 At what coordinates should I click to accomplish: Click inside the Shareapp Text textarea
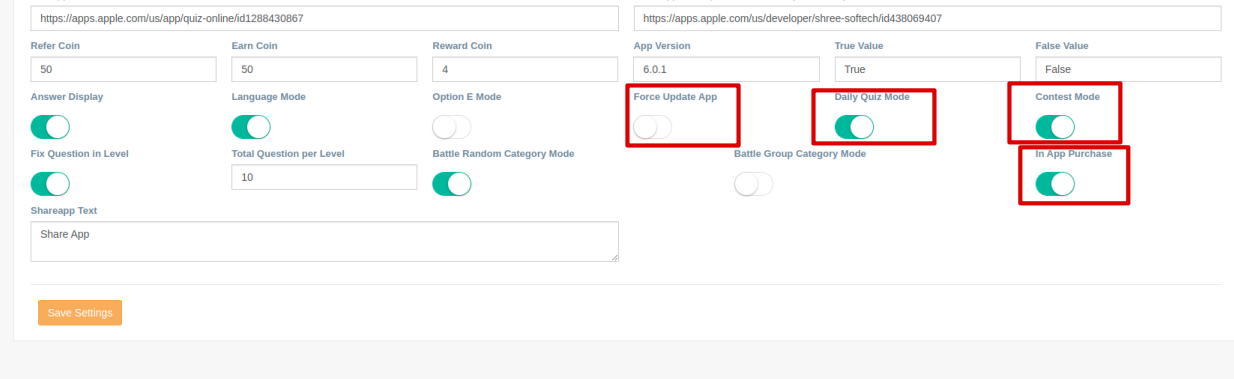coord(325,242)
